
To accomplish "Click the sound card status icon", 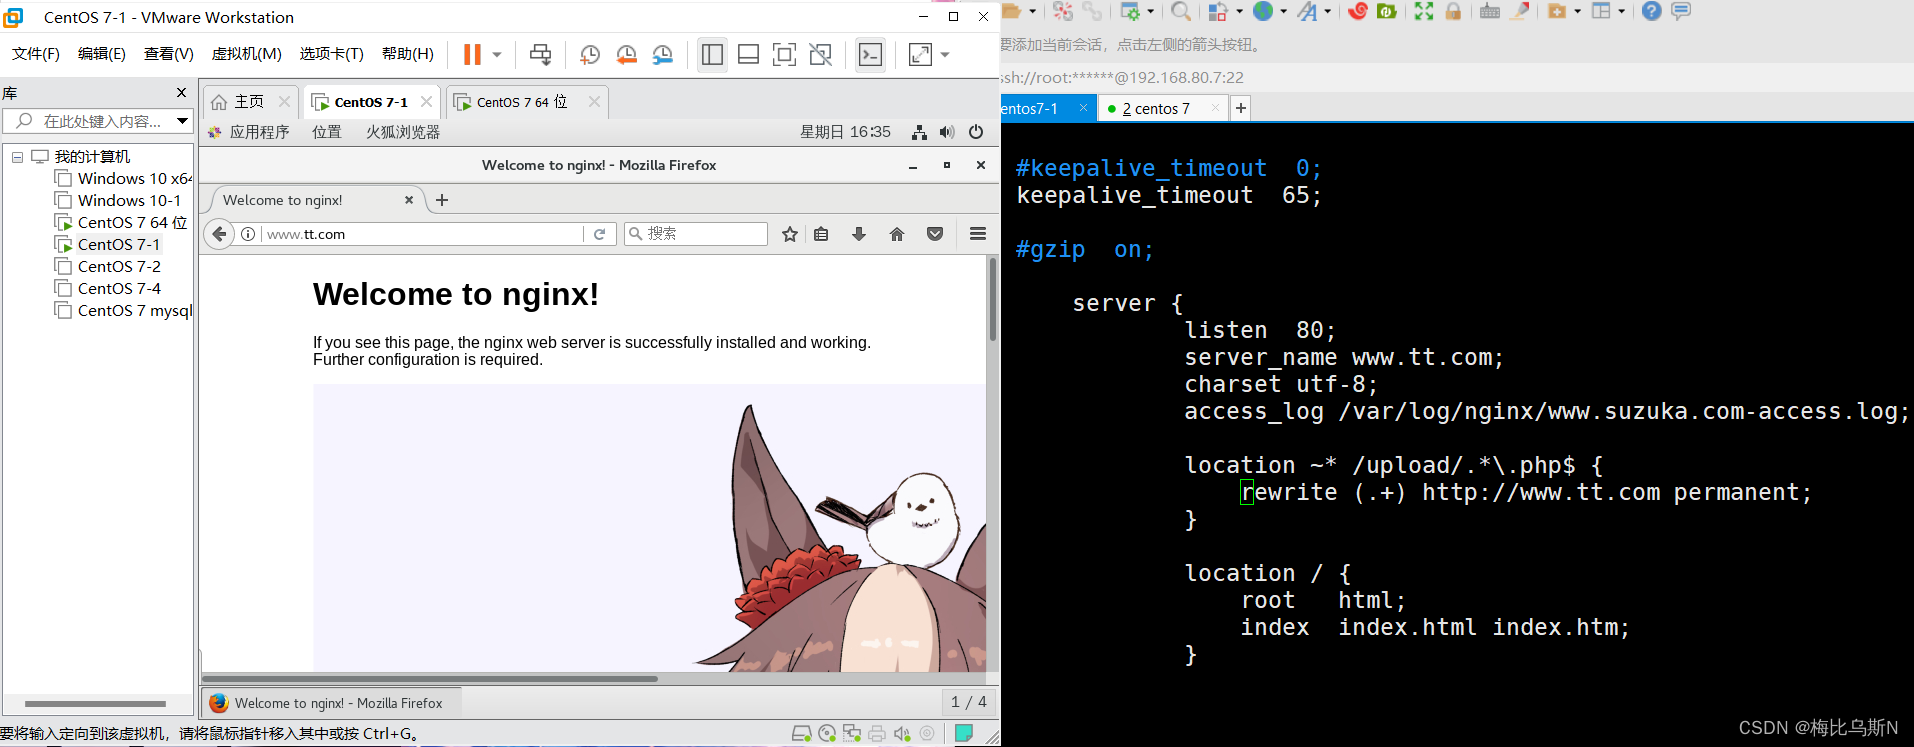I will [902, 734].
